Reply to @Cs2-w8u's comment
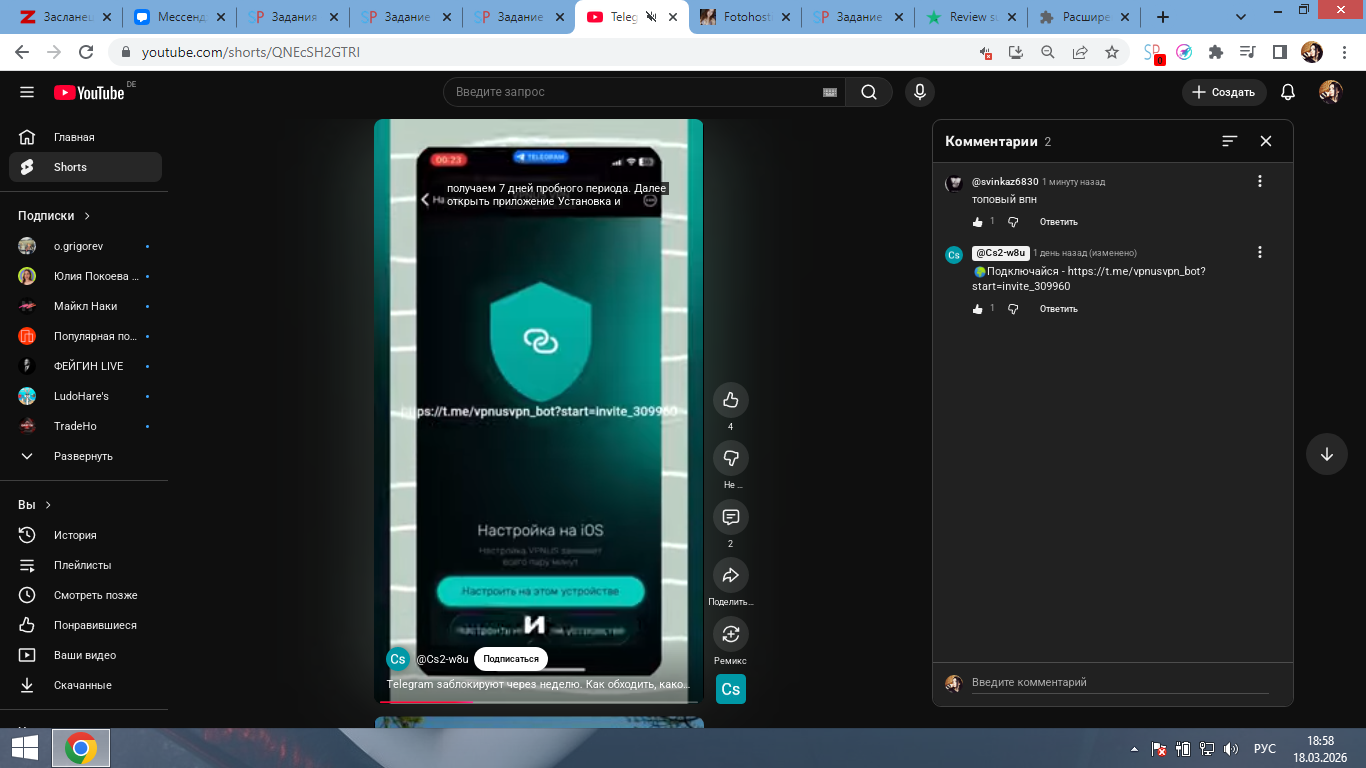The image size is (1366, 768). (1058, 309)
